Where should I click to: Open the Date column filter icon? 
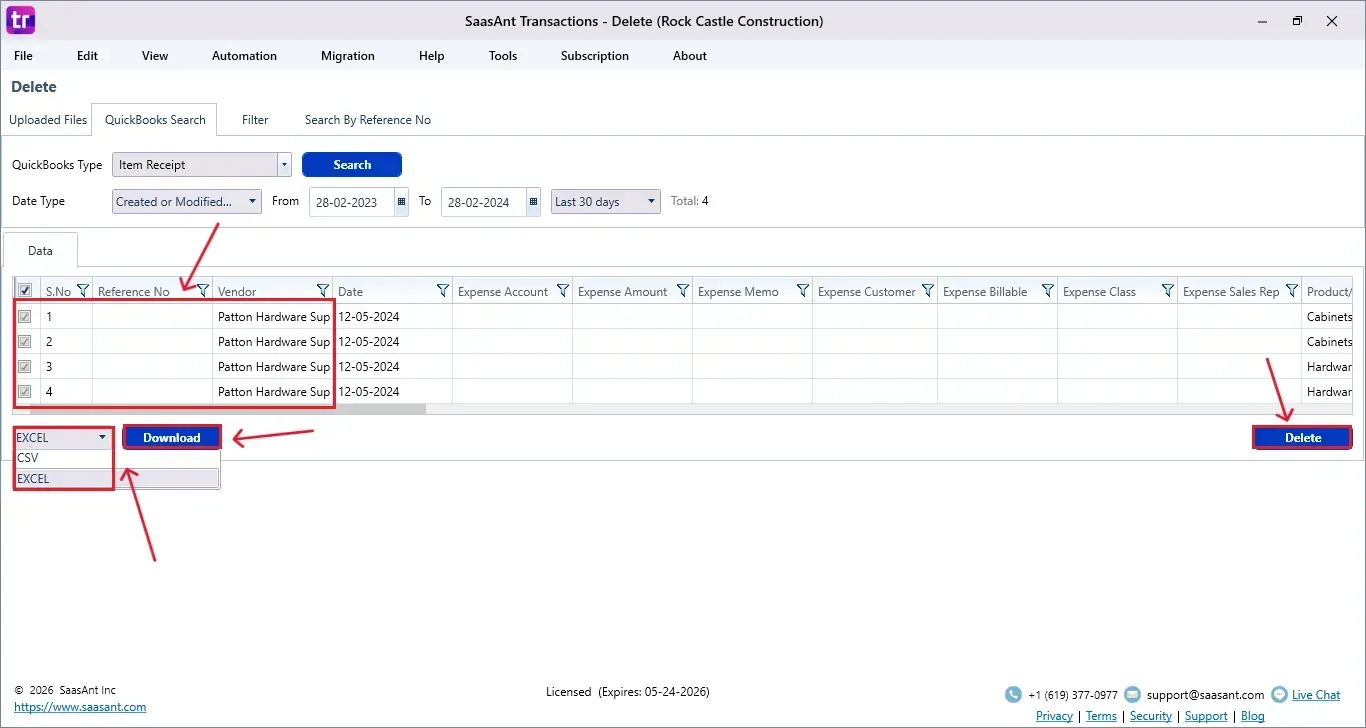[x=443, y=291]
